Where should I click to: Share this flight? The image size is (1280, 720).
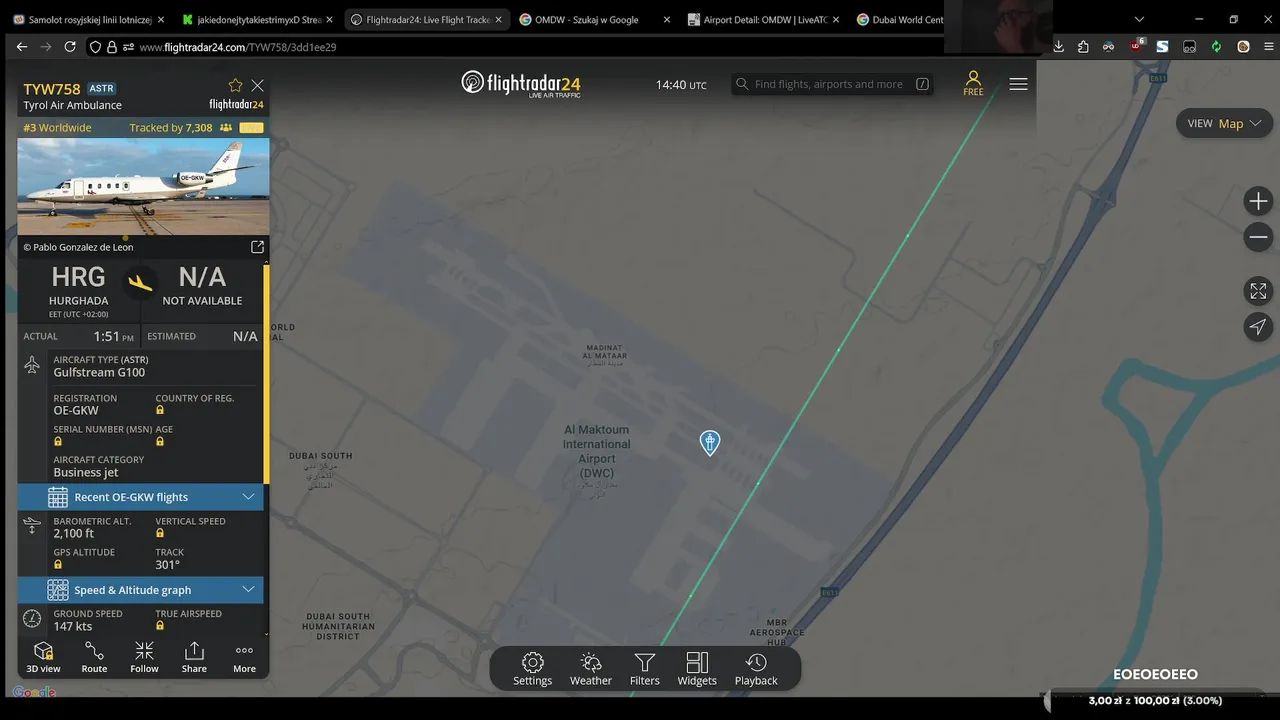[x=194, y=657]
